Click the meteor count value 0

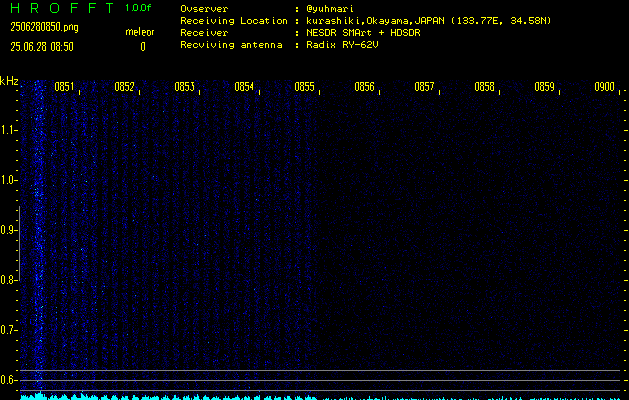pos(143,47)
